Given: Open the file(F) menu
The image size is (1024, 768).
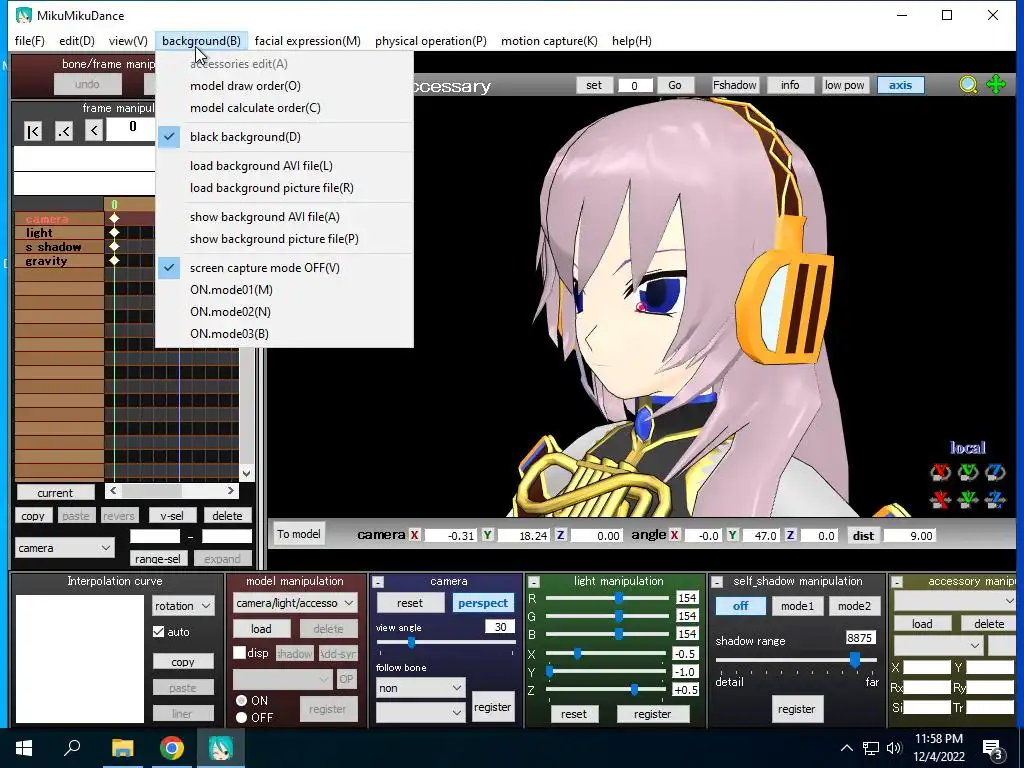Looking at the screenshot, I should coord(29,40).
